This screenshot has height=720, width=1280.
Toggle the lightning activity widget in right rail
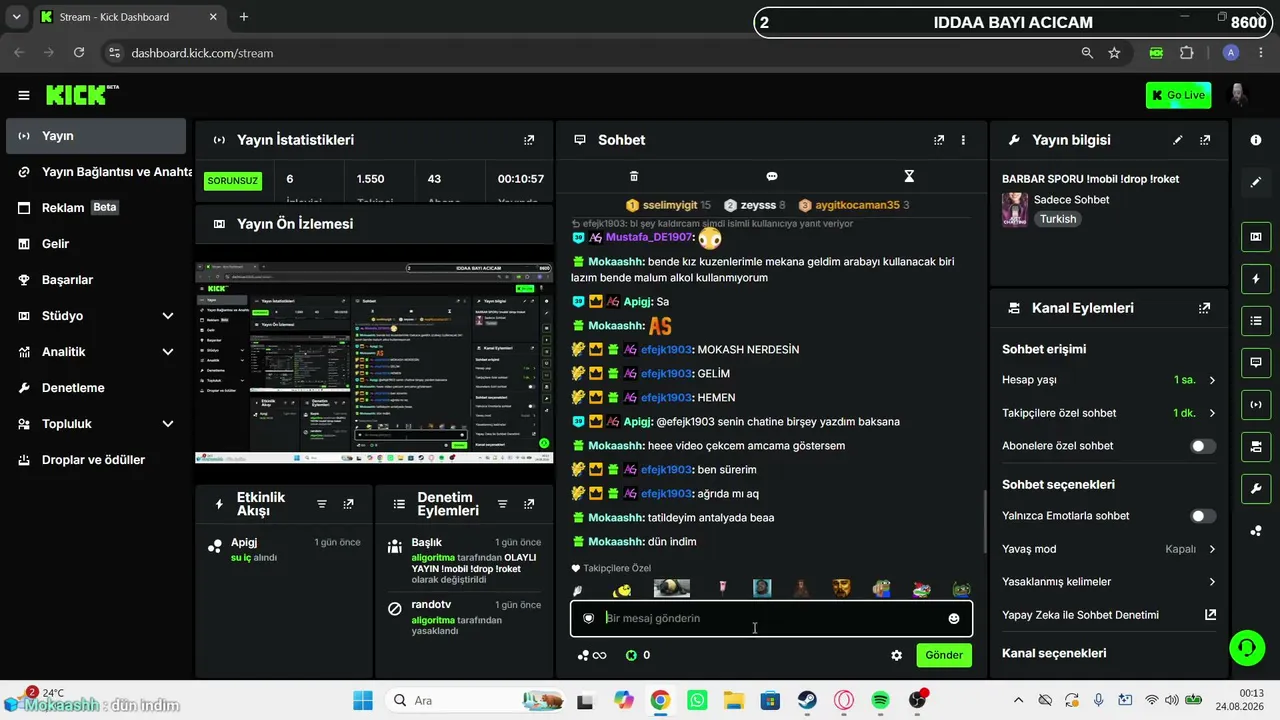tap(1256, 278)
